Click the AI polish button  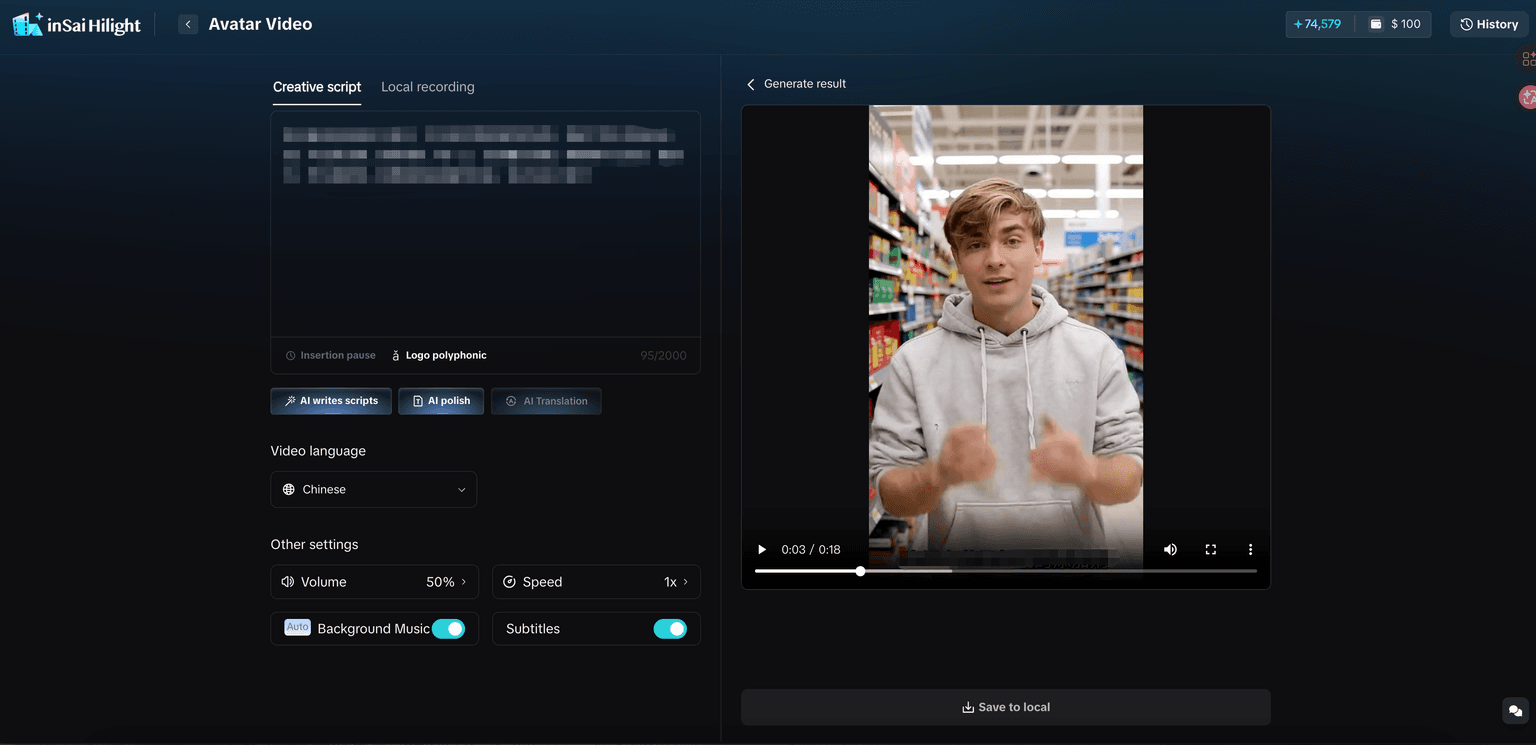click(x=441, y=401)
